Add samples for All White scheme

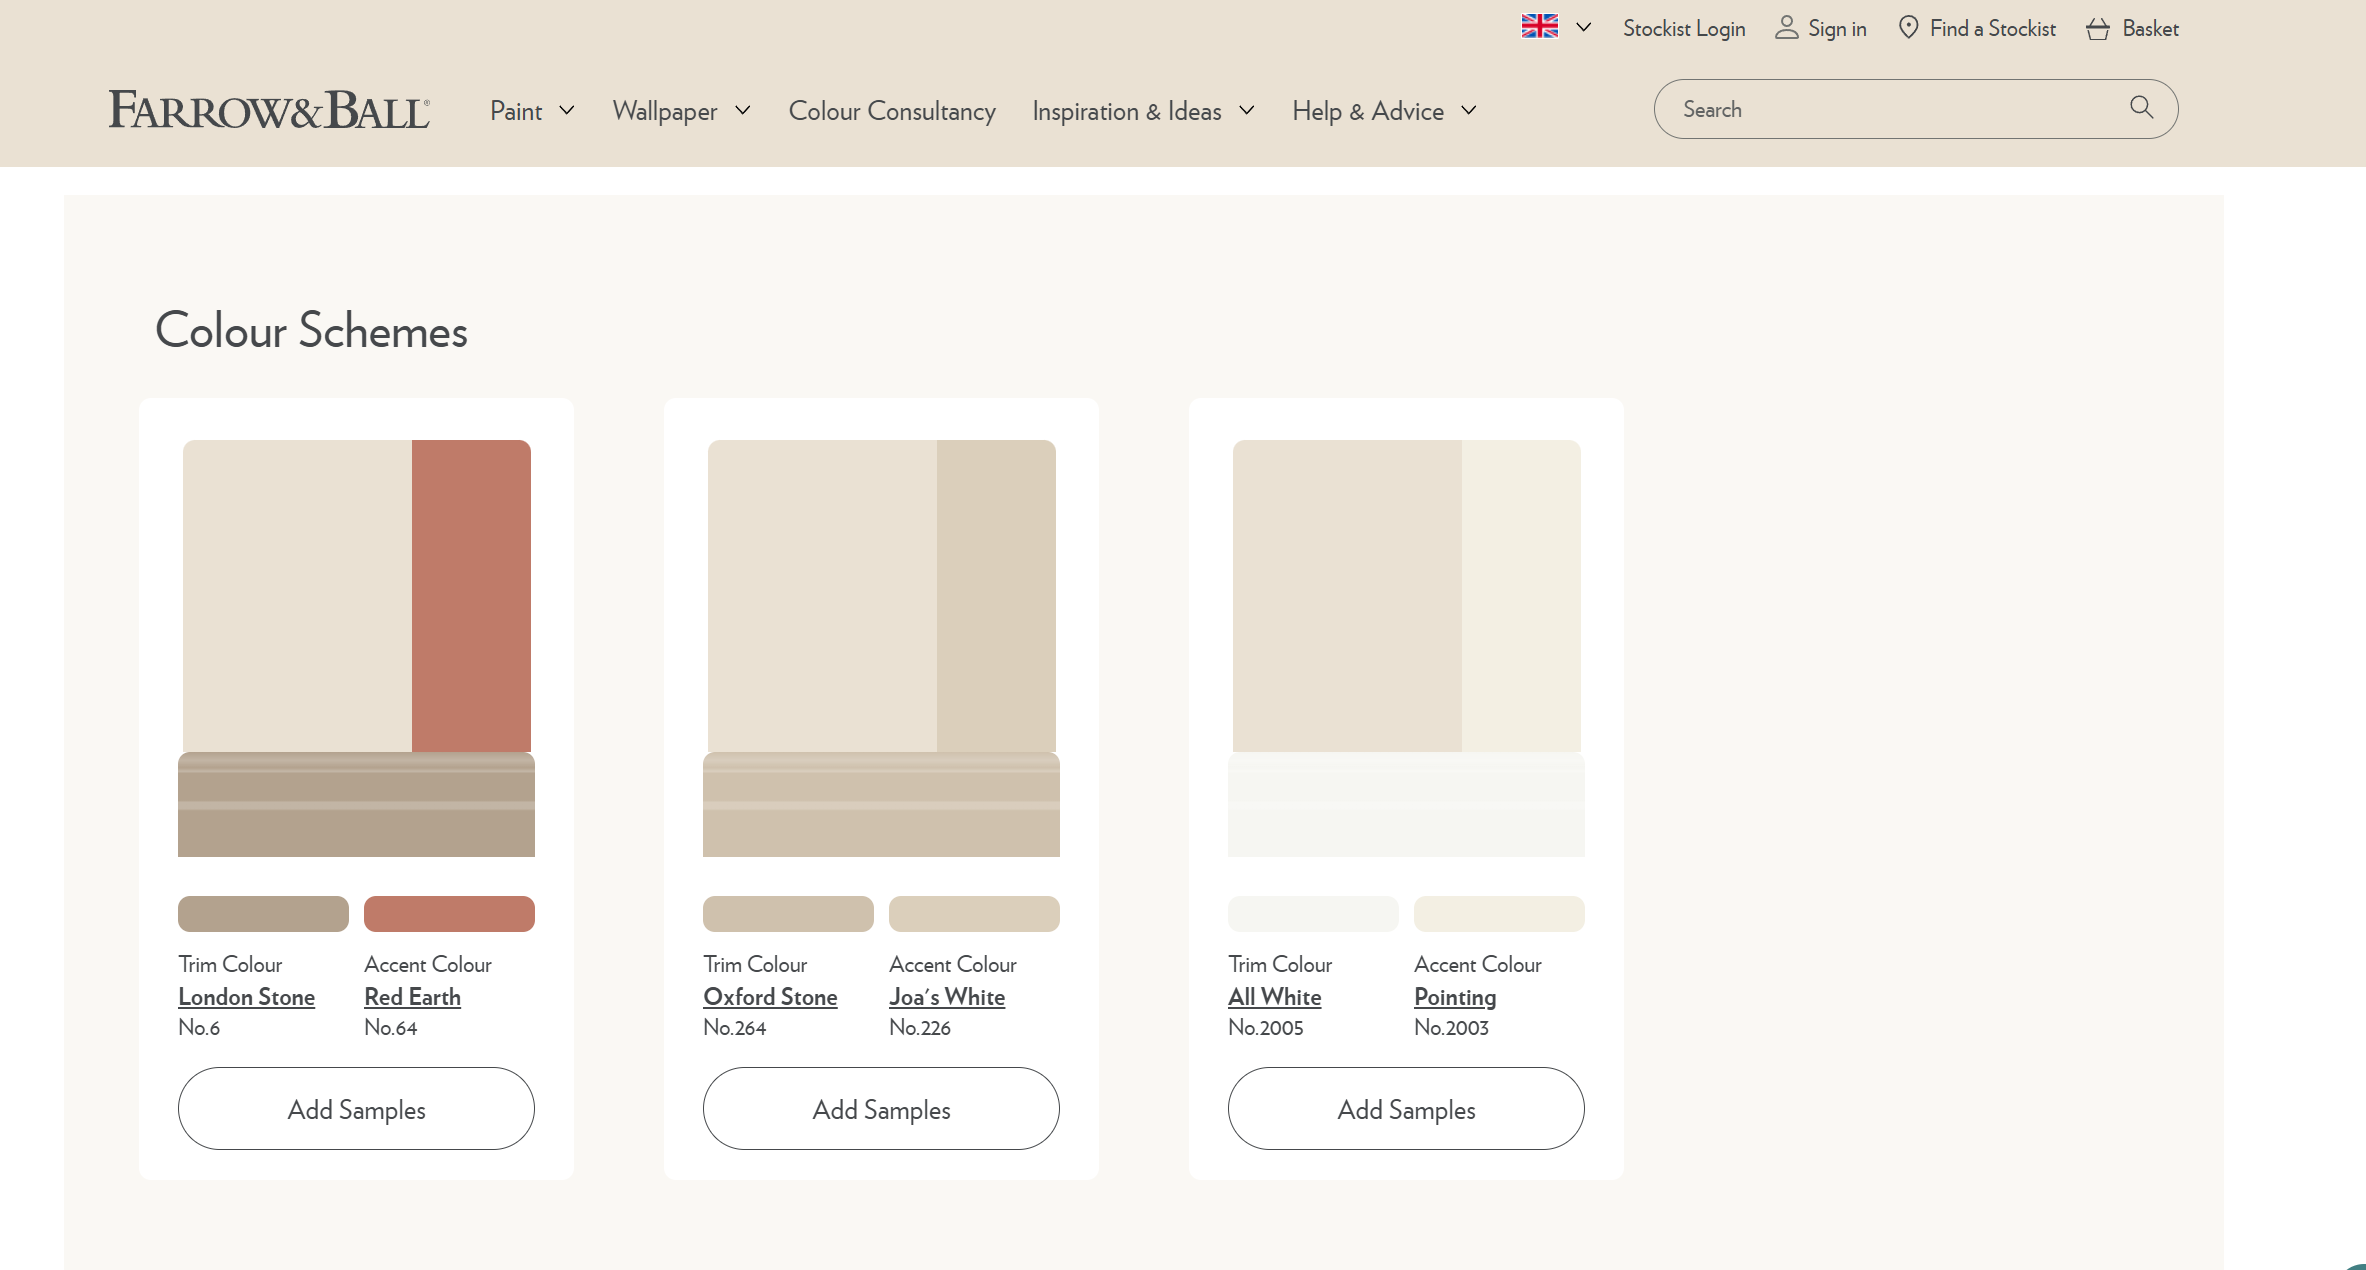(x=1406, y=1109)
